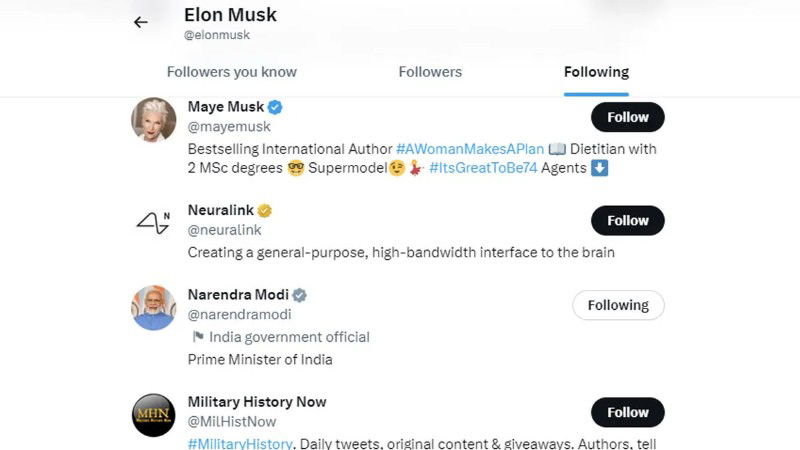The image size is (800, 450).
Task: Switch to Followers you know tab
Action: point(232,72)
